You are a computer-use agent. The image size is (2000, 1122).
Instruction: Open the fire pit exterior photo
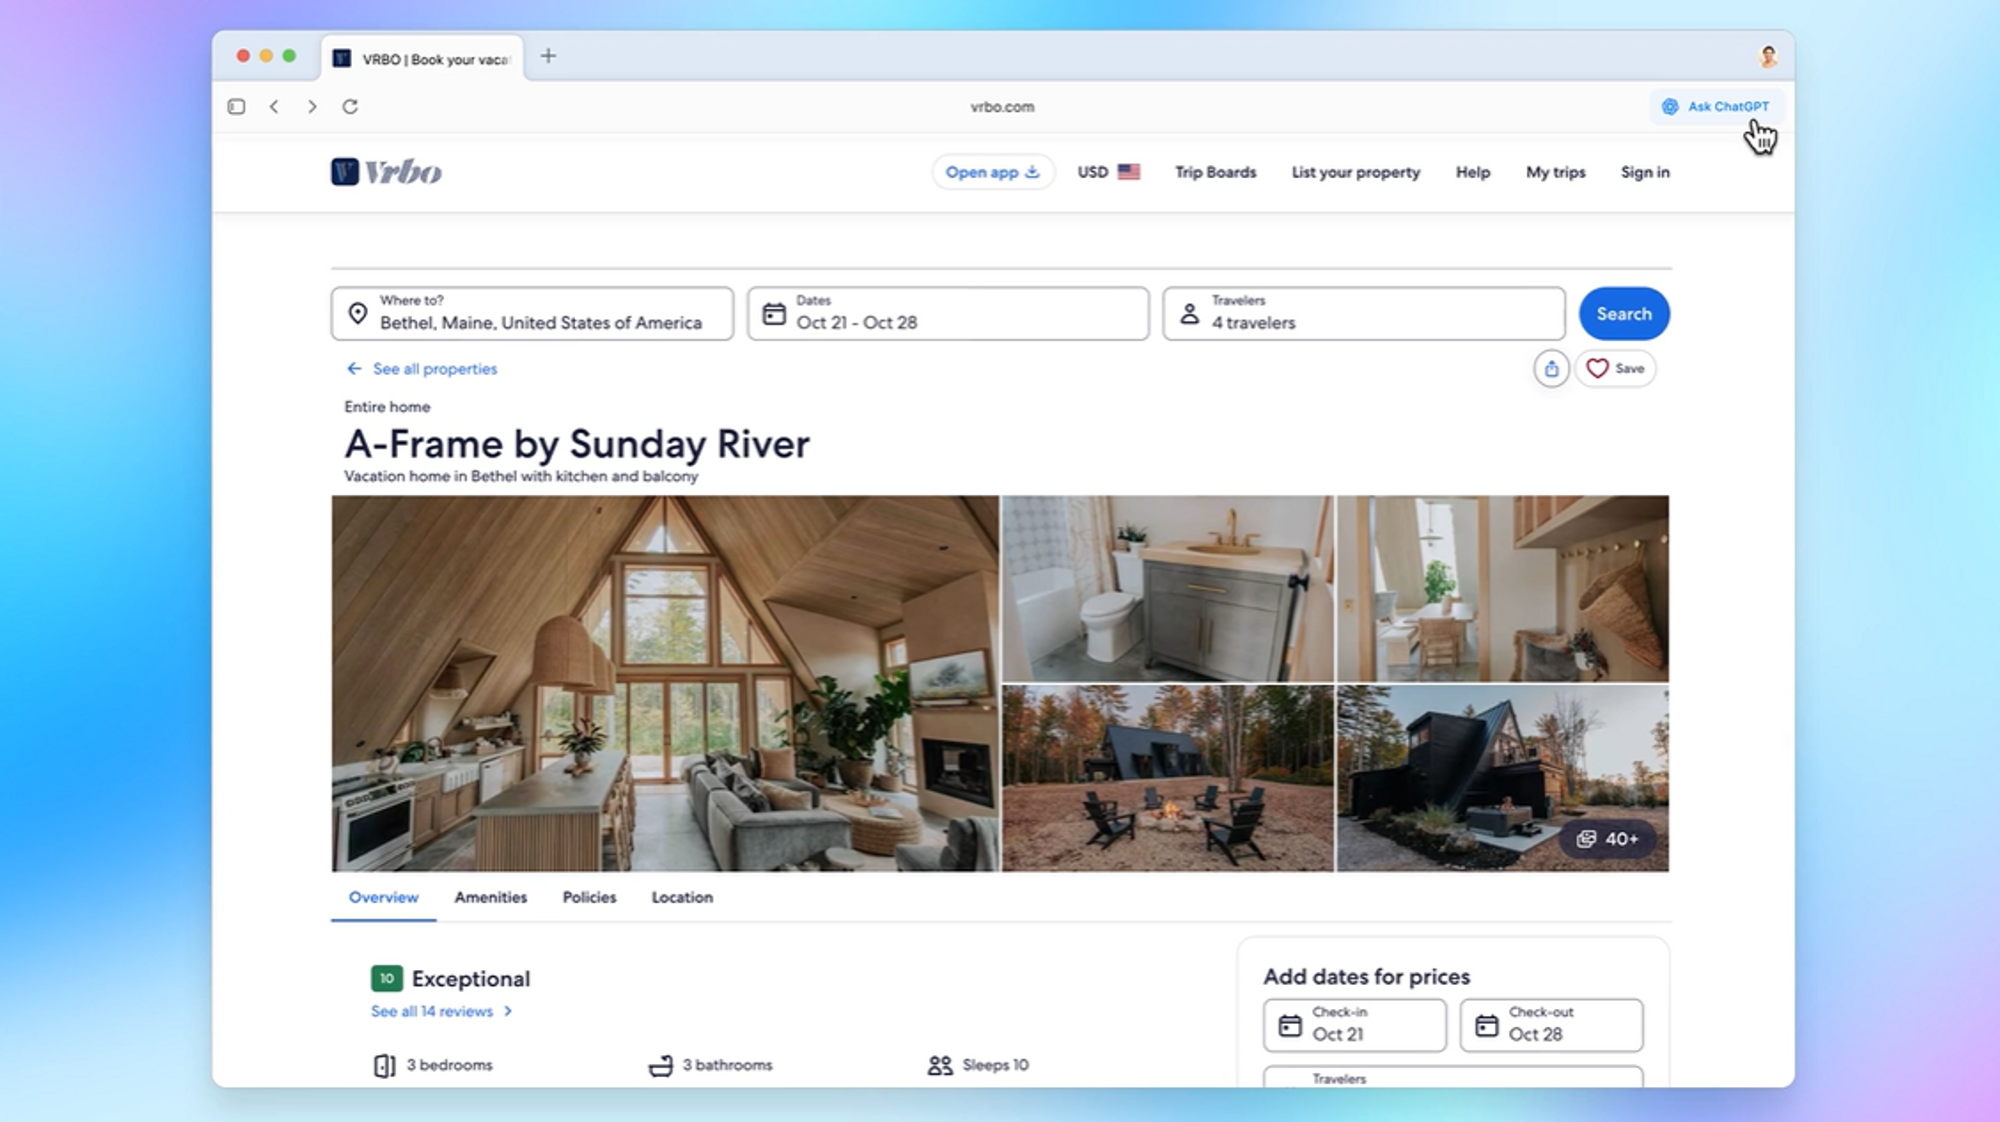point(1167,778)
